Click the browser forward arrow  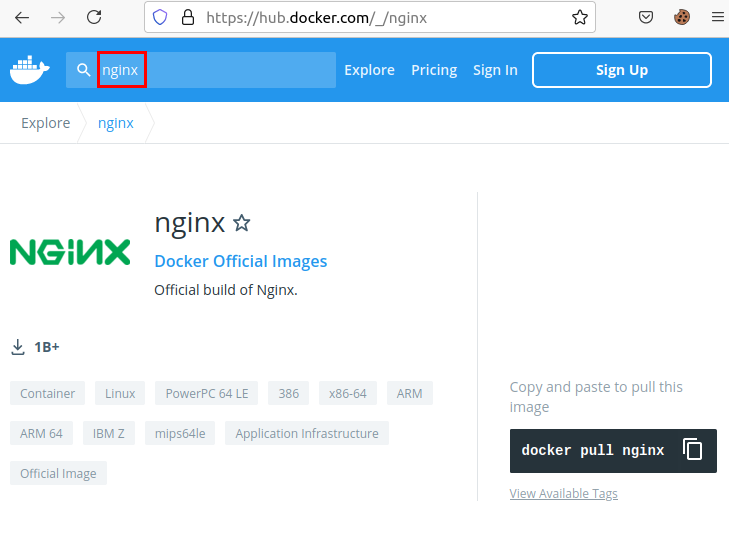(x=58, y=18)
